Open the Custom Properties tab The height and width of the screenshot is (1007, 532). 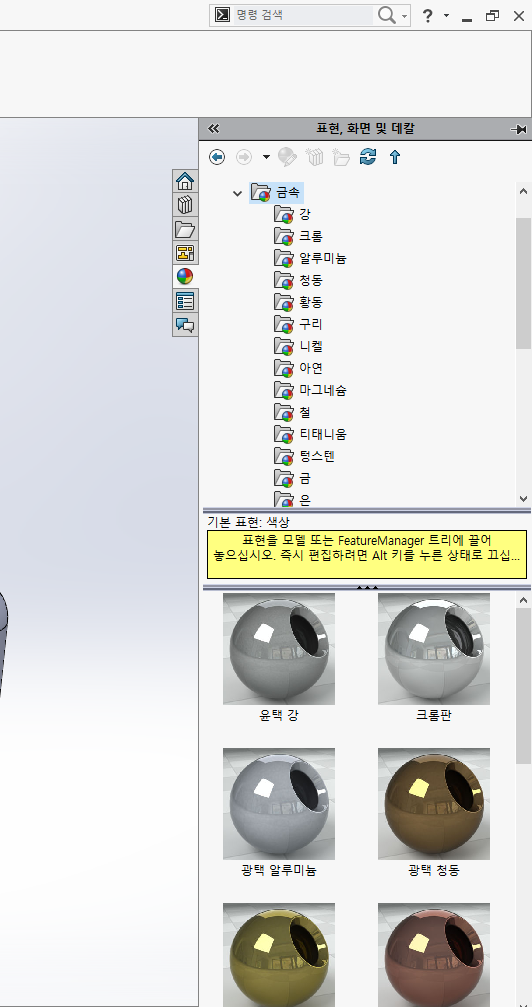tap(185, 301)
